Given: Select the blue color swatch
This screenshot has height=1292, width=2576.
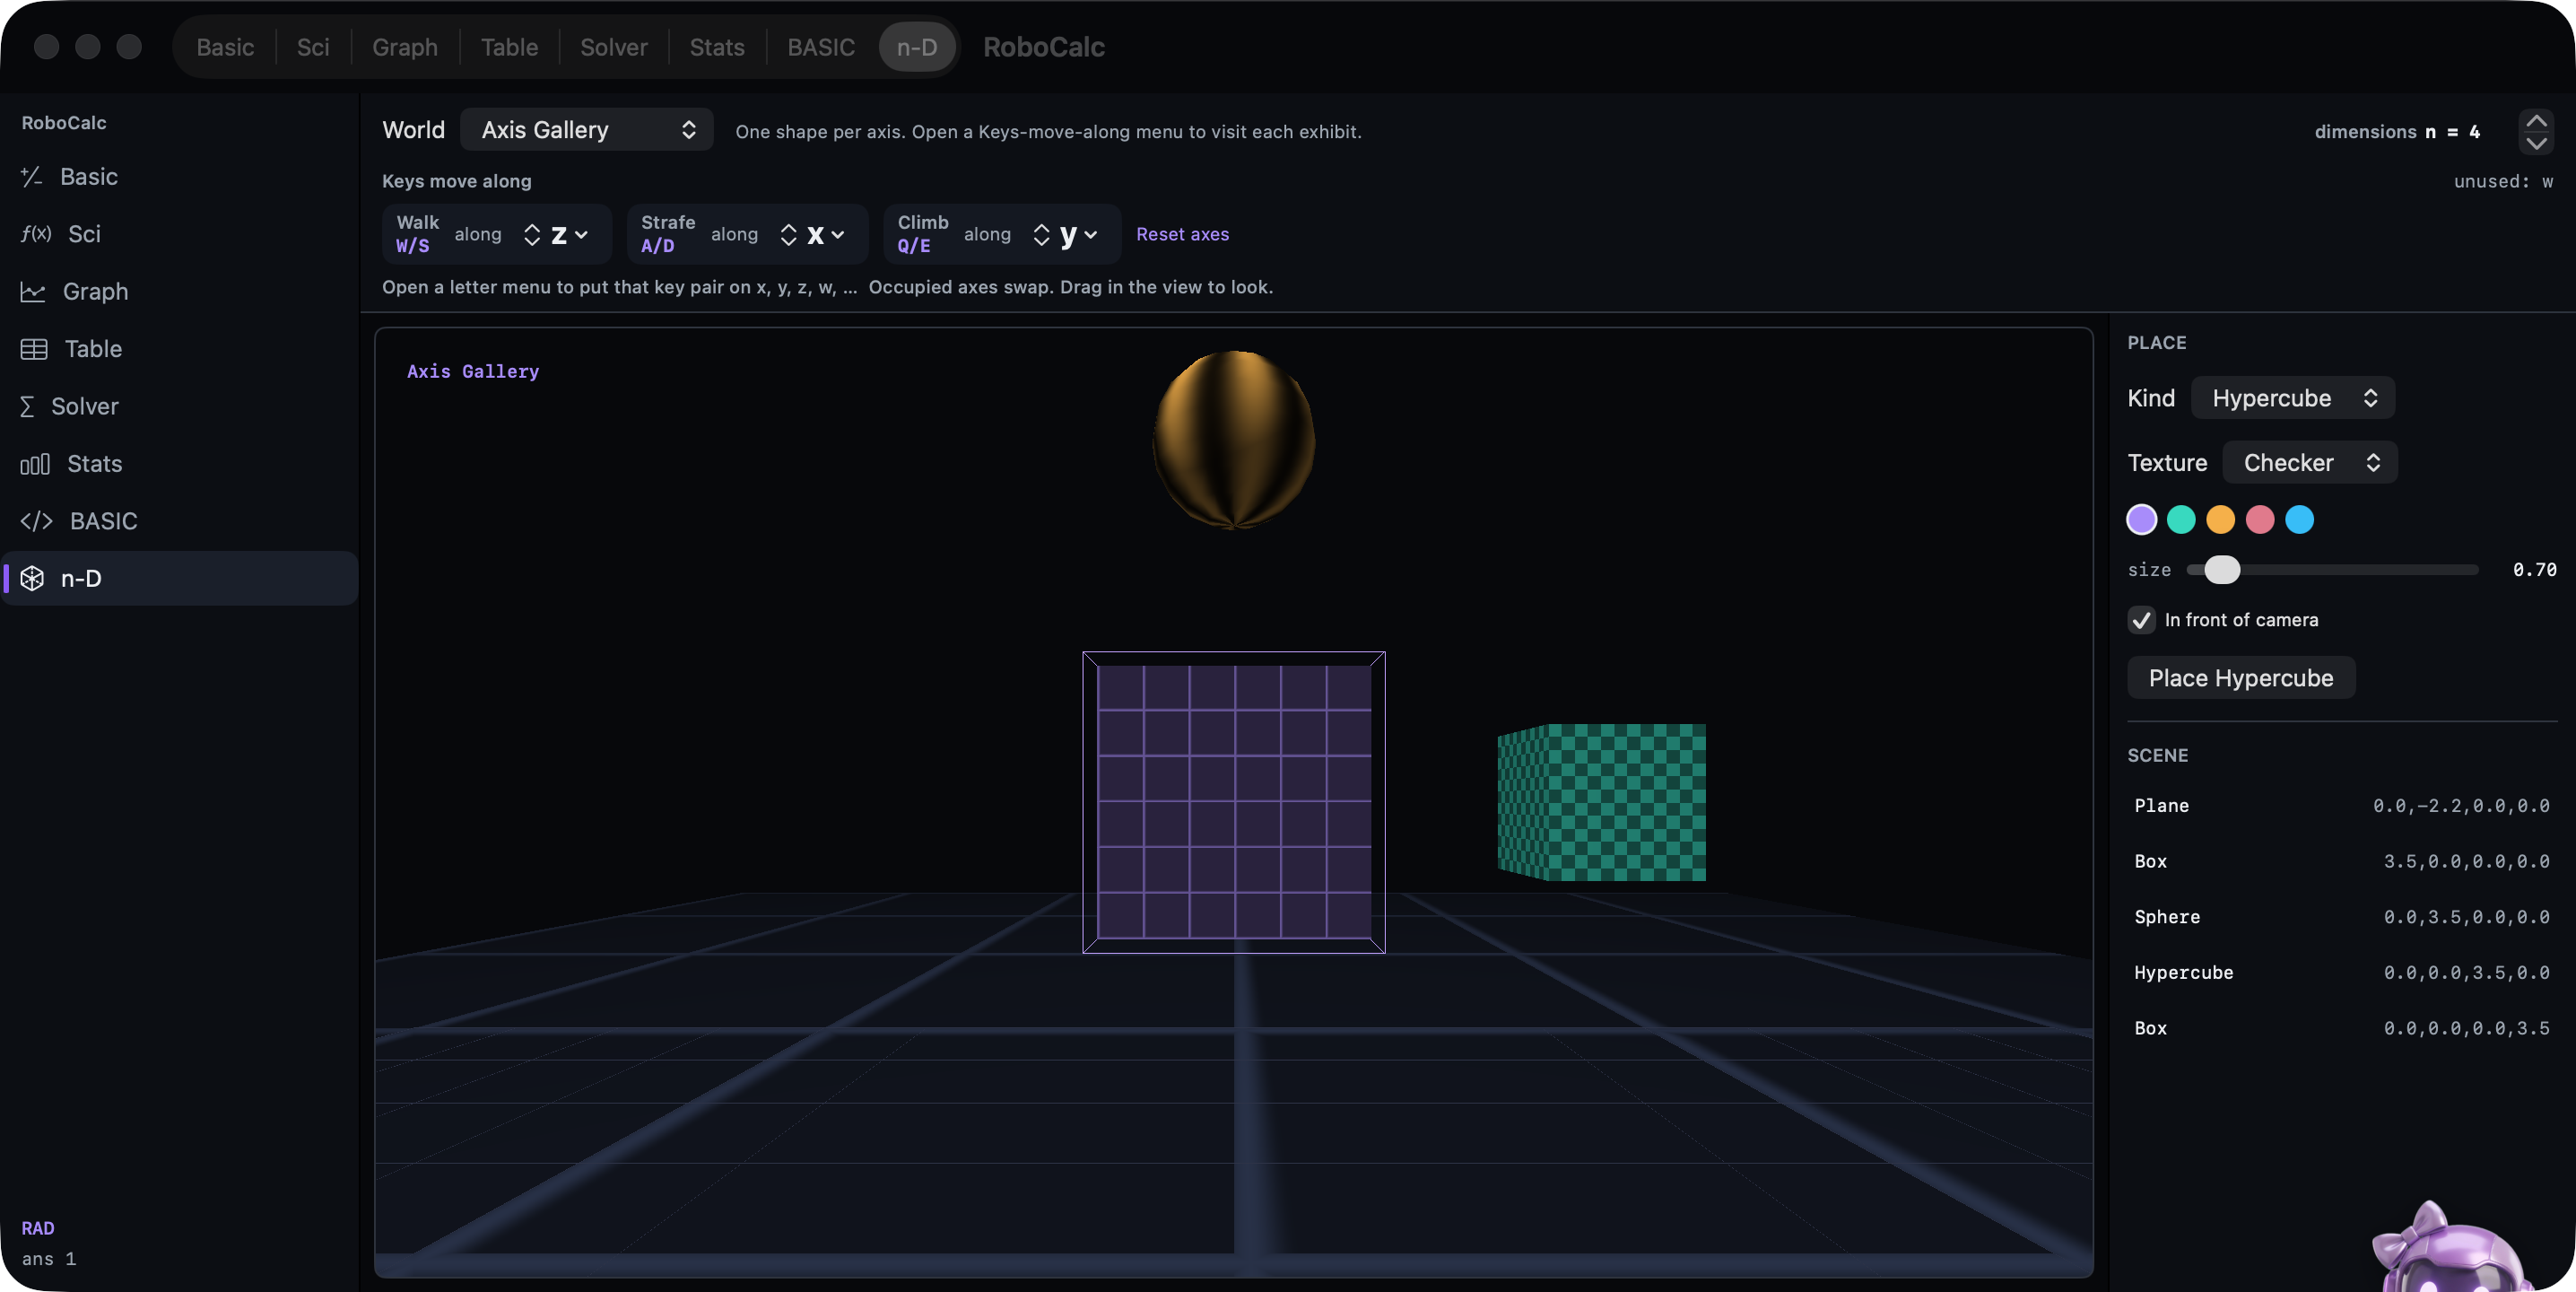Looking at the screenshot, I should click(2299, 520).
